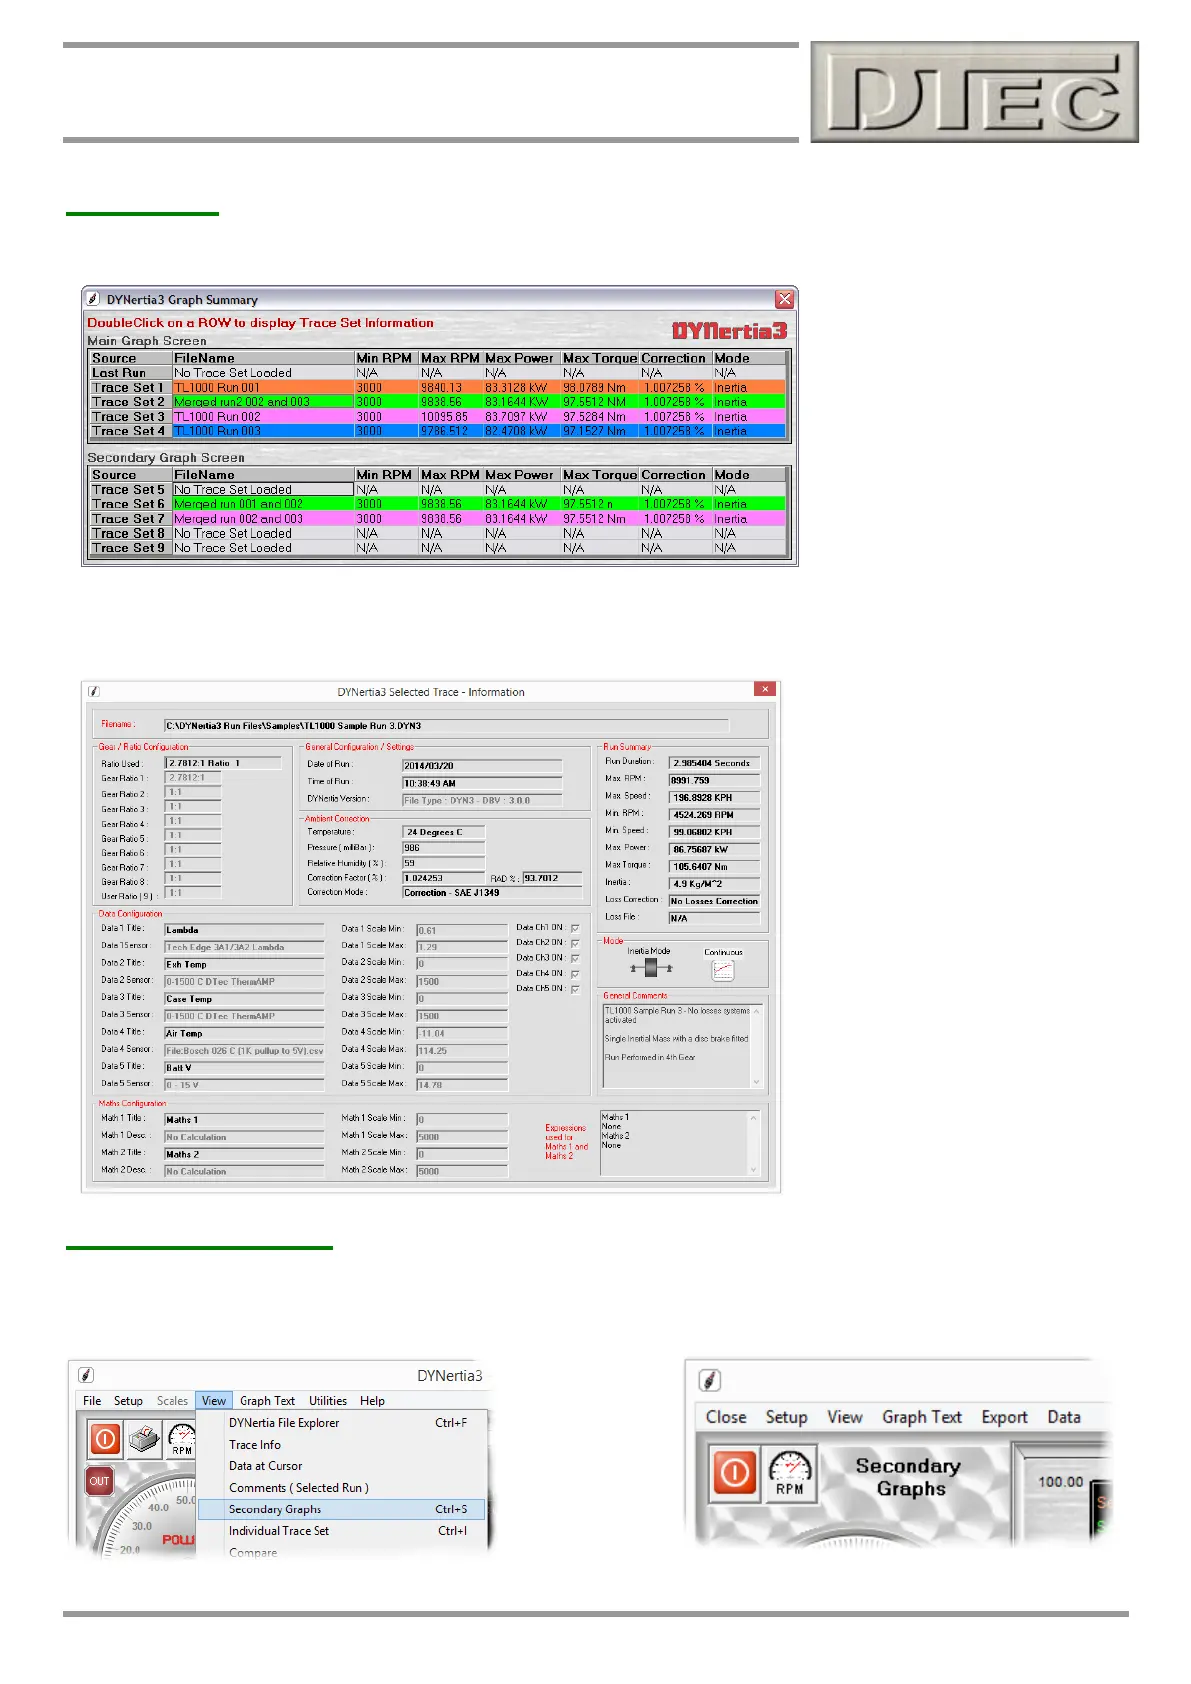Toggle the Data Ch4 ON checkbox
1191x1684 pixels.
click(575, 974)
